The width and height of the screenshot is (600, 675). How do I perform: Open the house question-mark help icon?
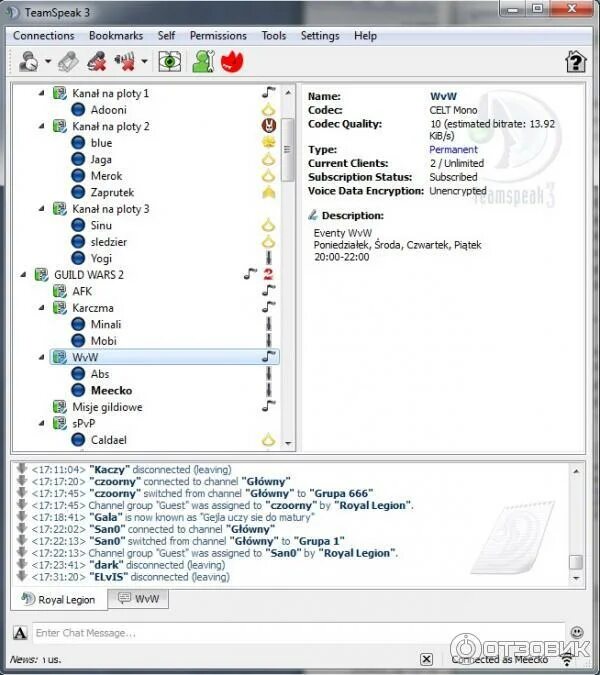point(575,62)
